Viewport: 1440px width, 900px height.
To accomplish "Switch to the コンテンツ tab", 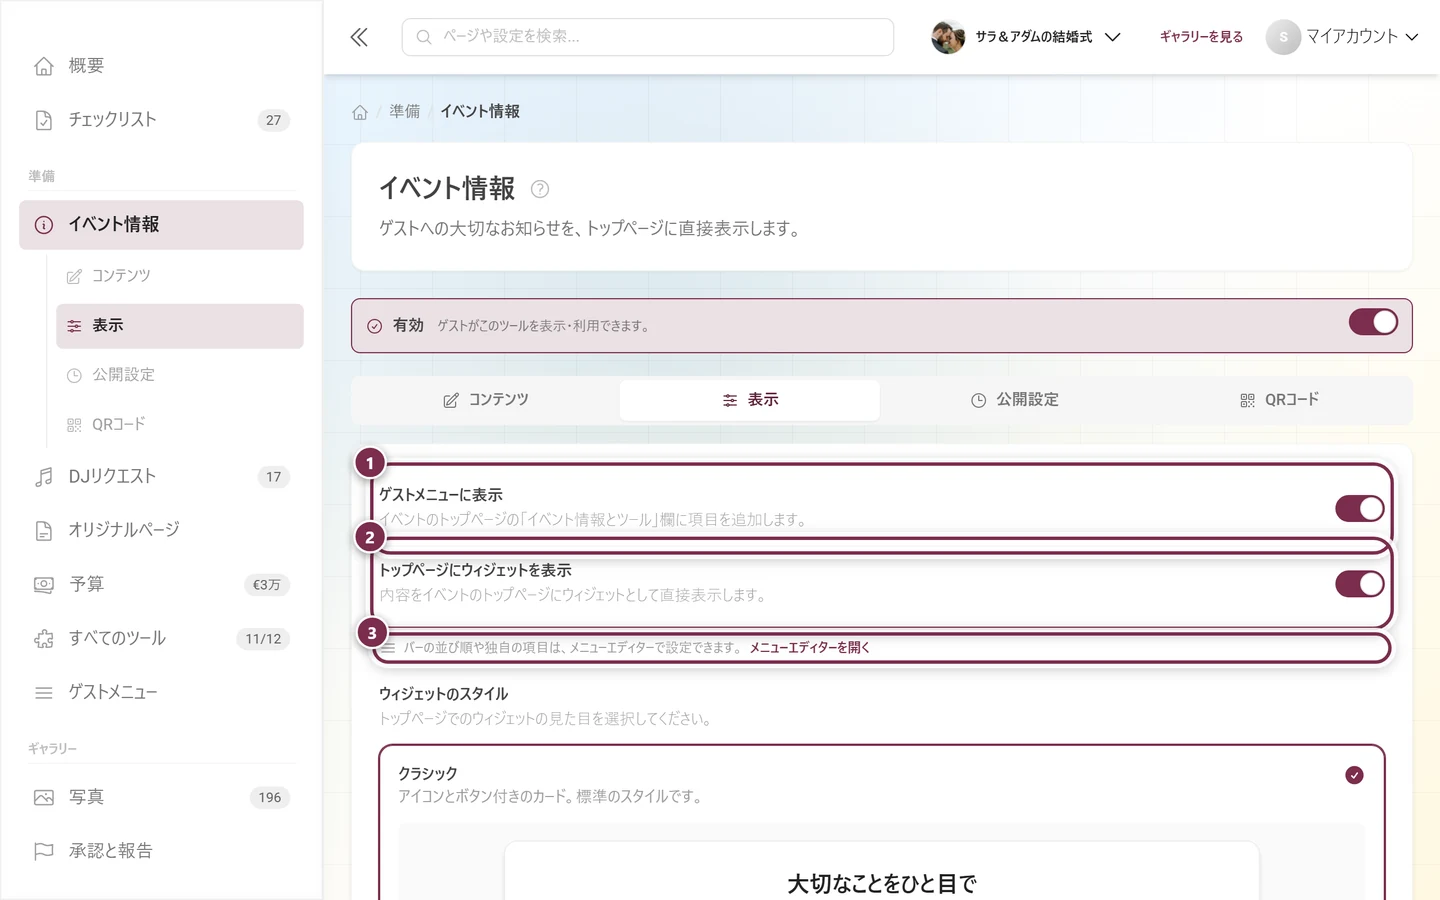I will 486,400.
